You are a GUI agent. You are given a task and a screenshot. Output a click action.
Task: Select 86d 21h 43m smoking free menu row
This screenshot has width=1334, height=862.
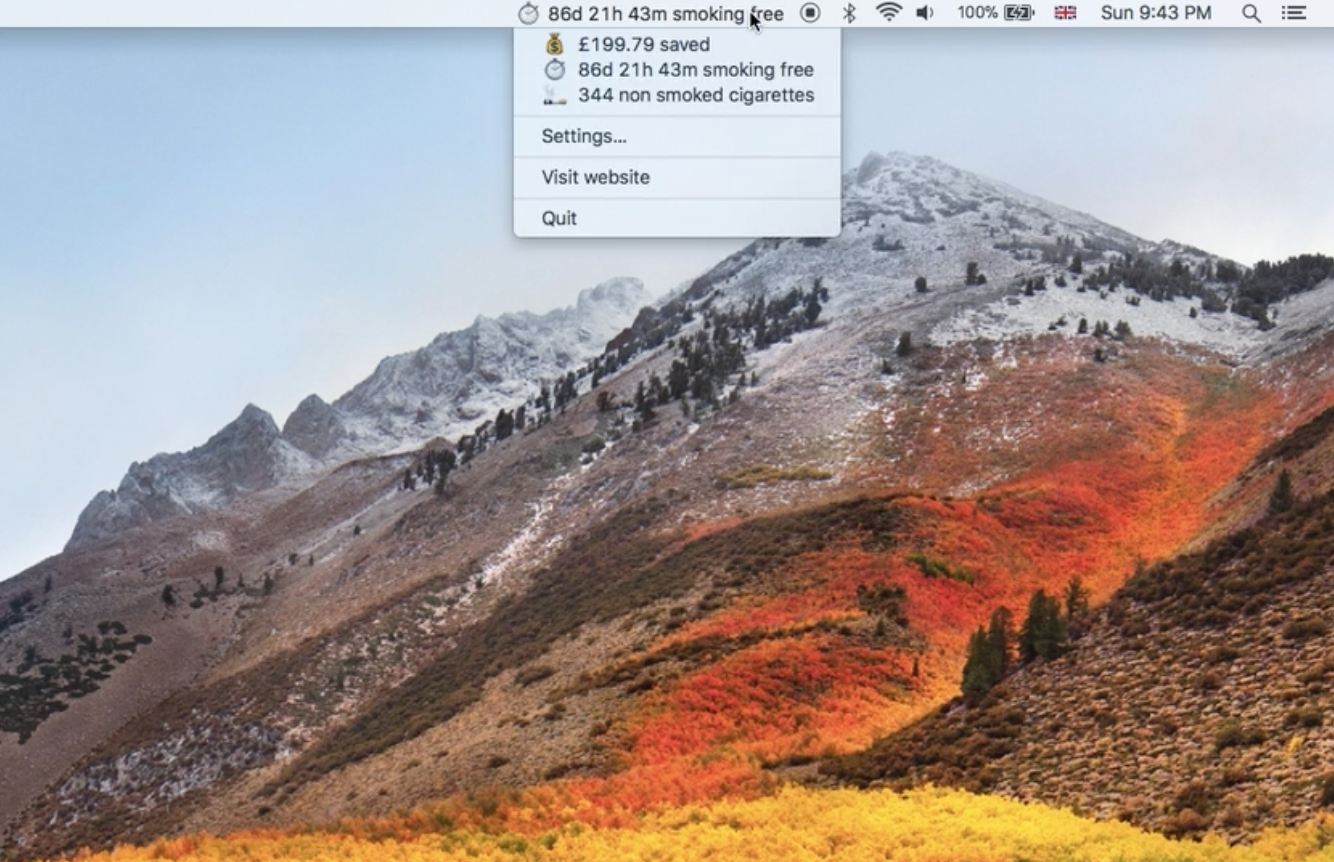coord(677,70)
